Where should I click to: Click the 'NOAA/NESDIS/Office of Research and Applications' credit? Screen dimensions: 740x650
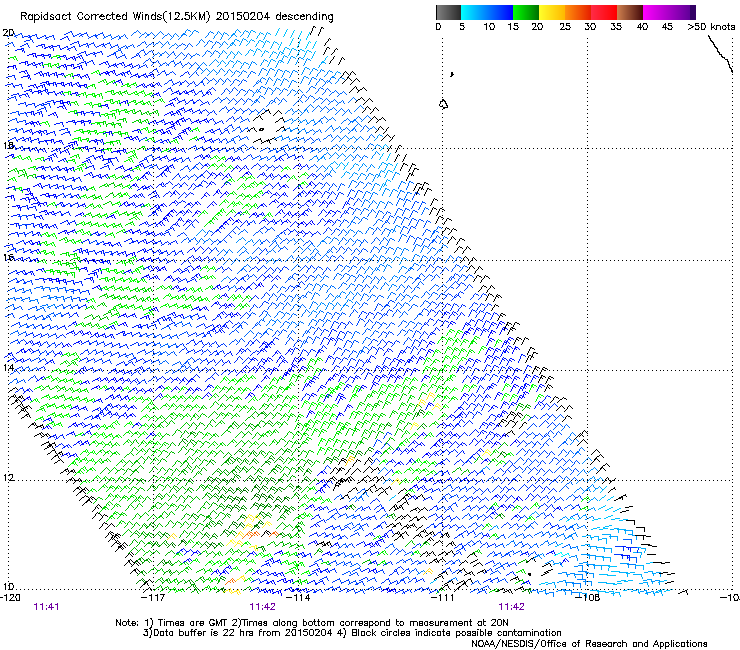(589, 644)
